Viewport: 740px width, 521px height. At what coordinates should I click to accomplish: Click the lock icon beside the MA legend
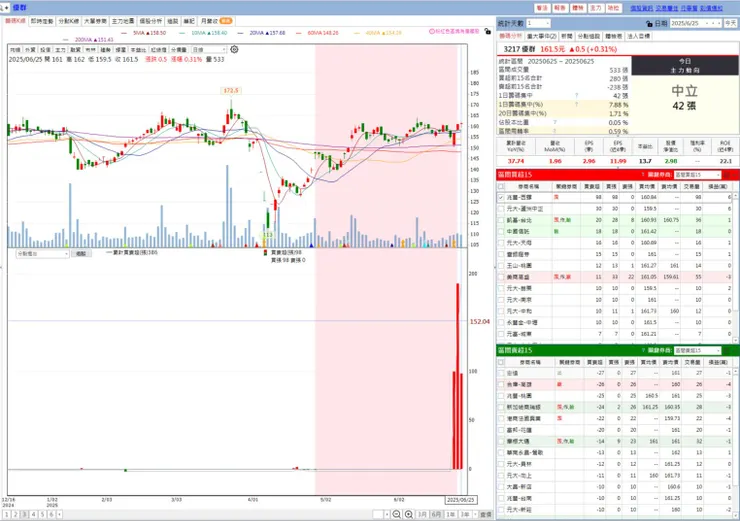coord(488,32)
